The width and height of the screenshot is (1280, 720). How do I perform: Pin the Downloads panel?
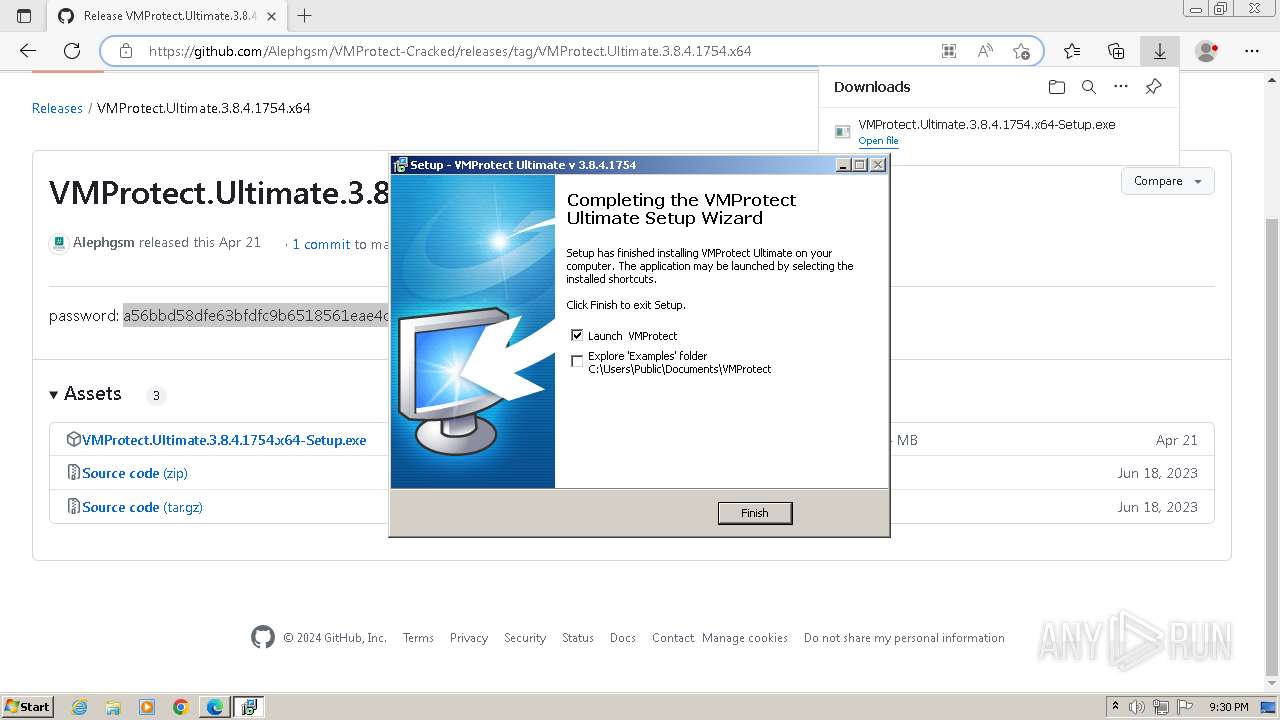coord(1153,87)
